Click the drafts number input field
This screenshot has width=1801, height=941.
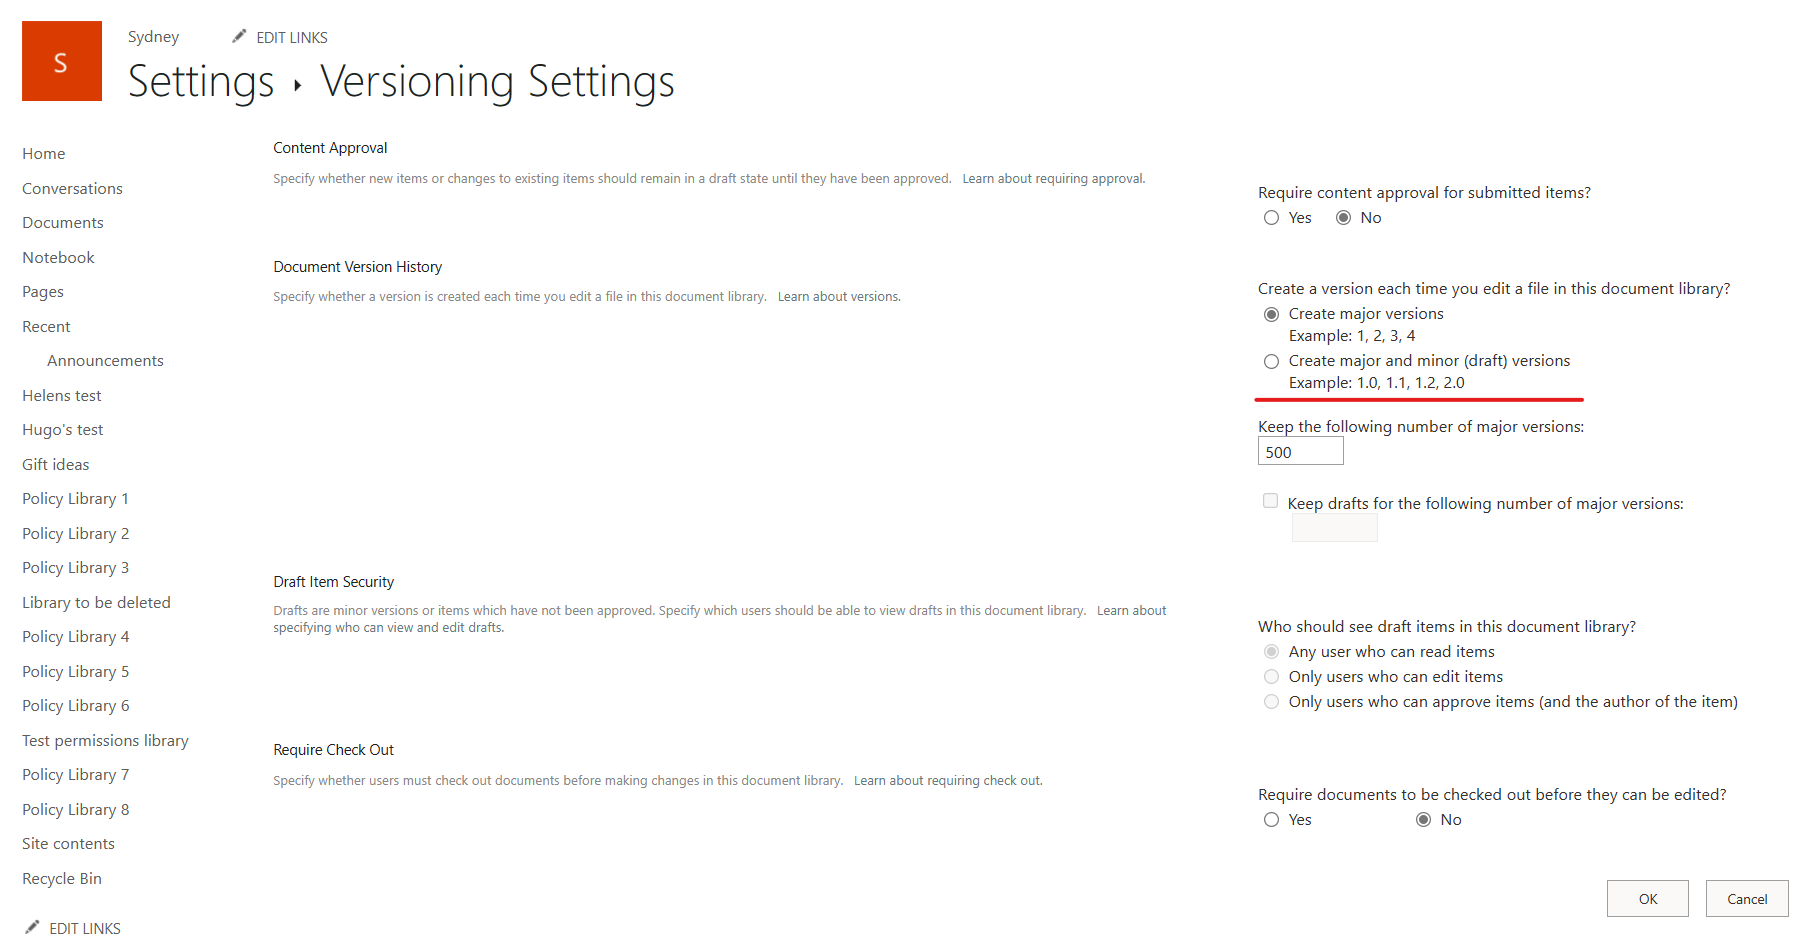(x=1333, y=528)
